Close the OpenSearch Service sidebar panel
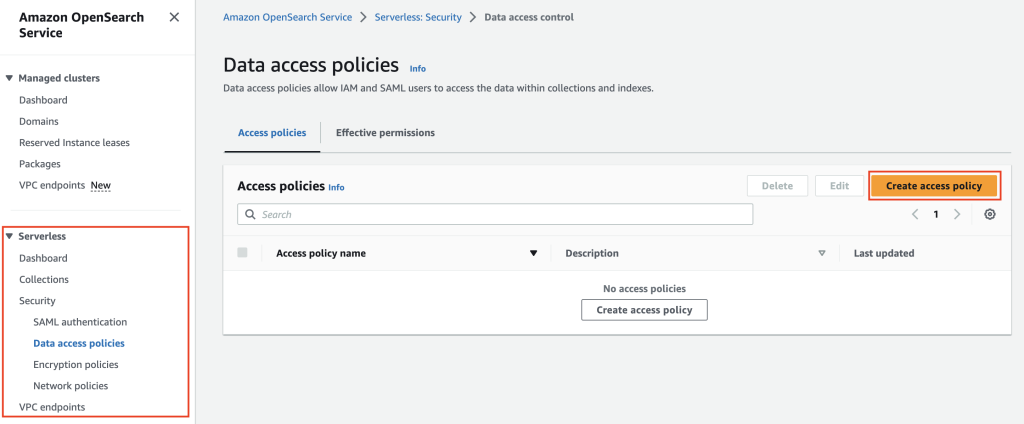1024x424 pixels. [174, 18]
